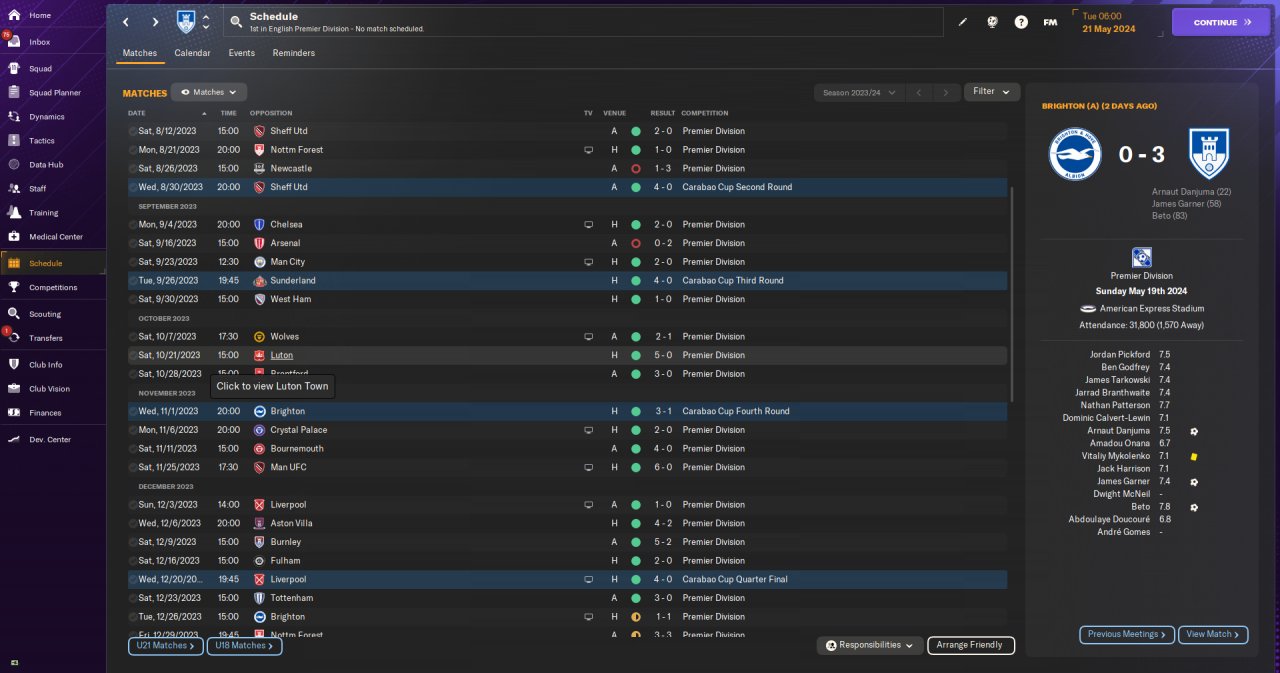Click Arnaut Danjuma in ratings list
This screenshot has height=673, width=1280.
1118,431
